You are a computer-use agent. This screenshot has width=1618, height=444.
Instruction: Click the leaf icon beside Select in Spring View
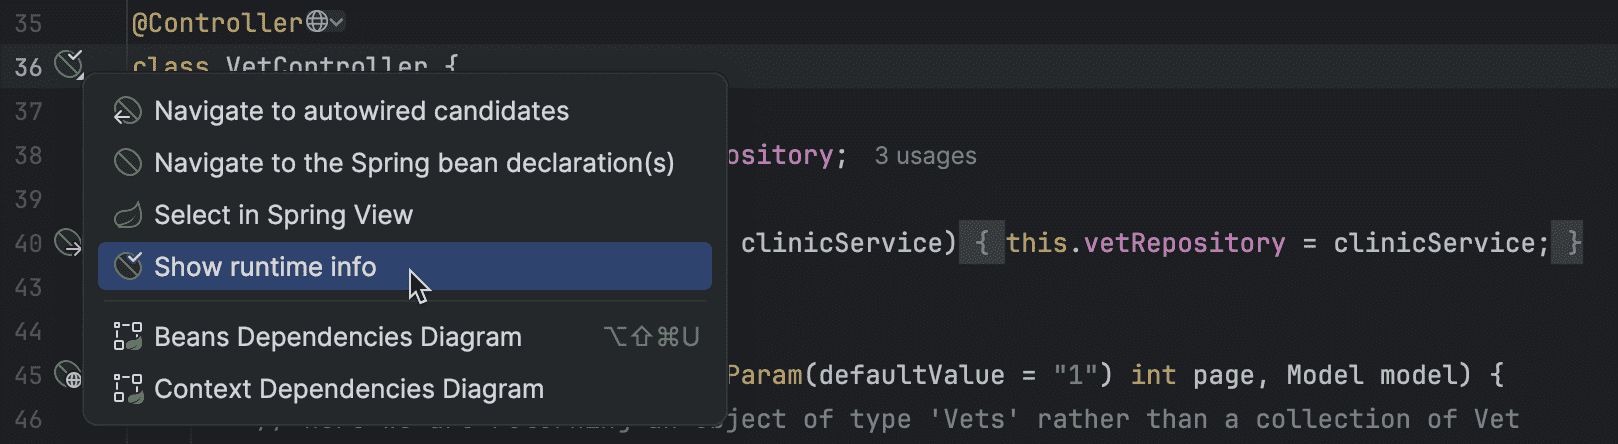[x=128, y=215]
